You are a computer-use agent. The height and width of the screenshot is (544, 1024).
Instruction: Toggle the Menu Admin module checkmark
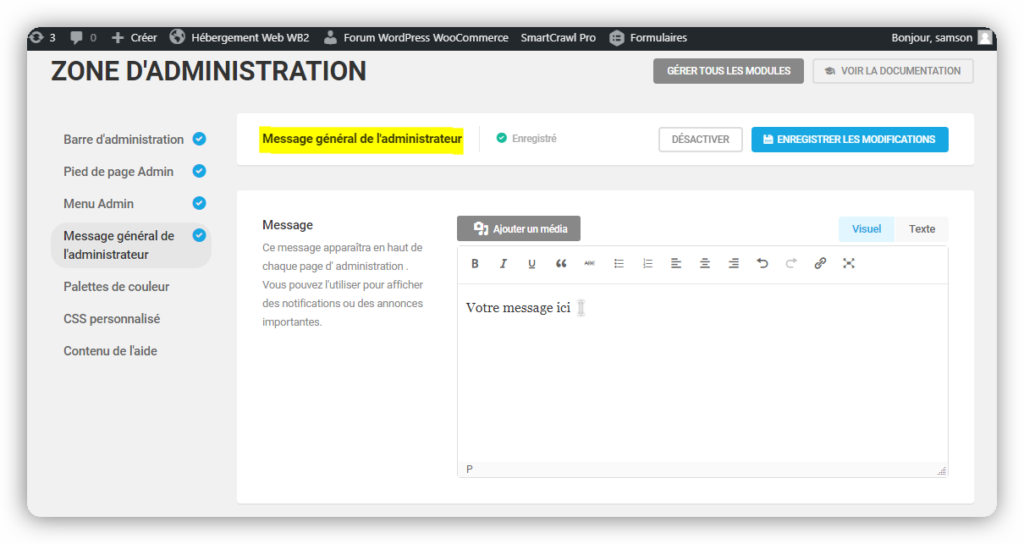[x=199, y=203]
